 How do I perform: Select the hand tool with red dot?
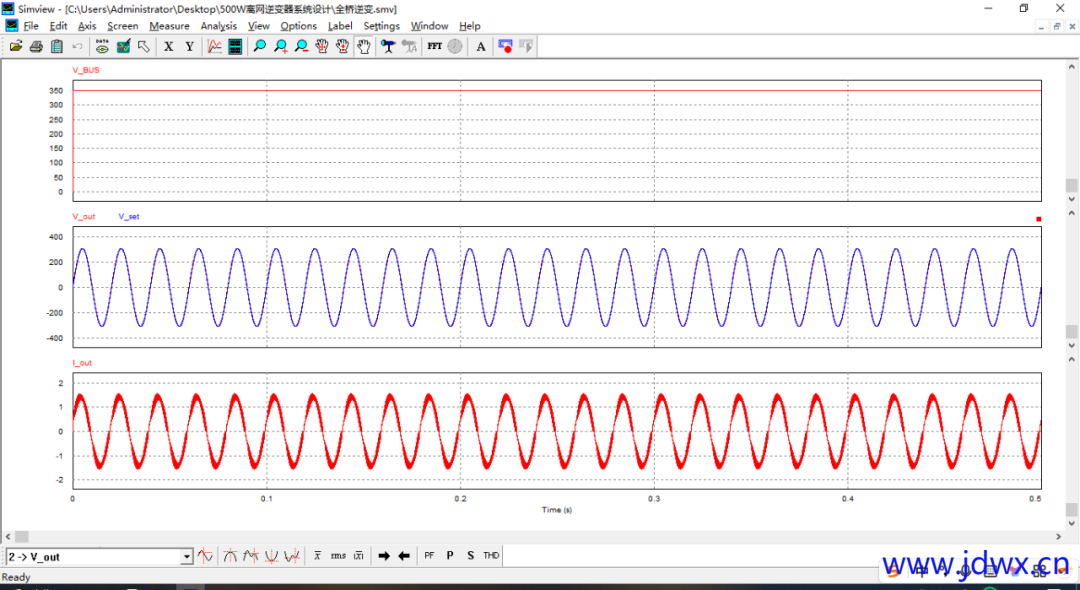[x=342, y=47]
